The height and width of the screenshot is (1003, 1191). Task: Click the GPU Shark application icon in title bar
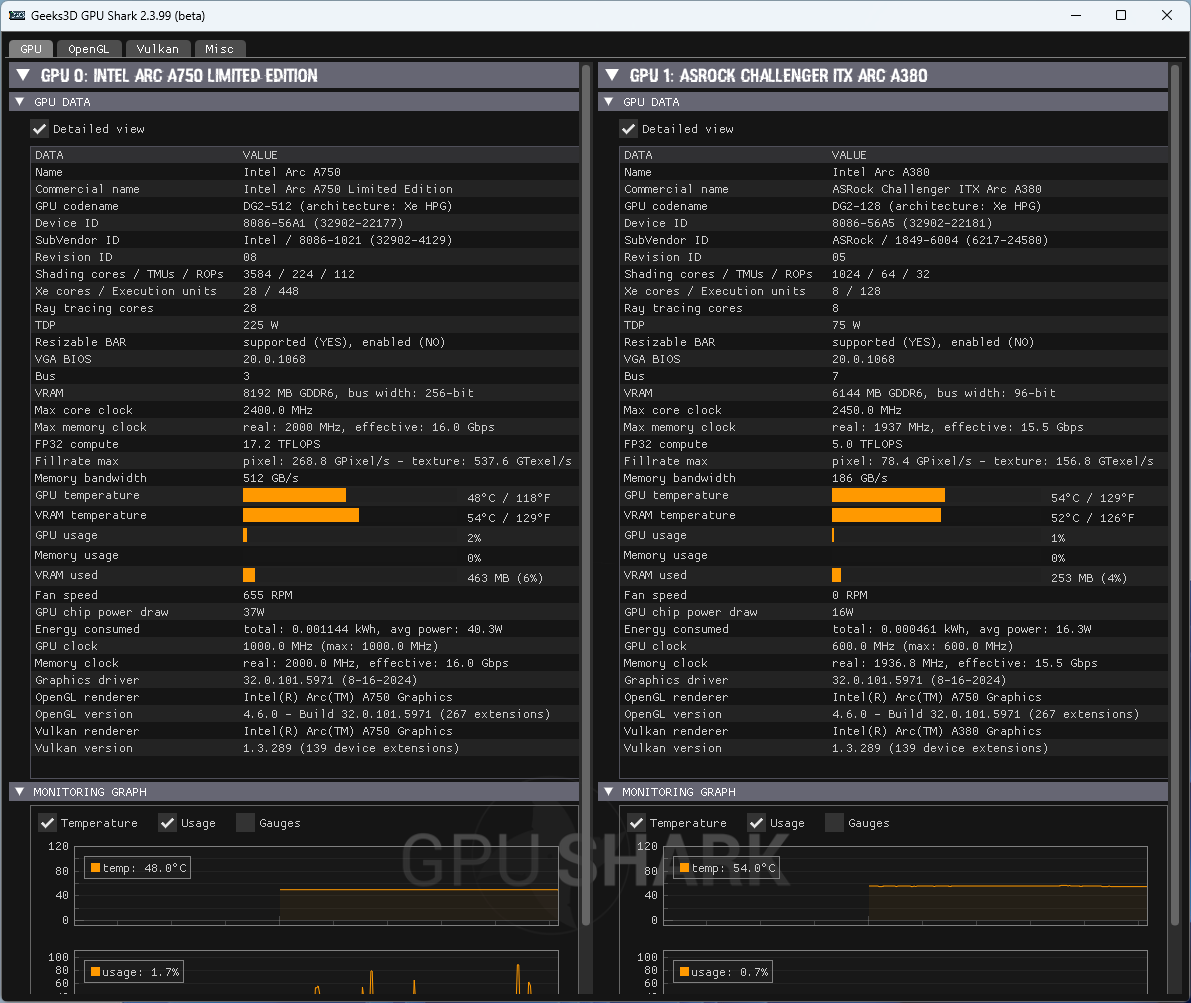point(17,15)
